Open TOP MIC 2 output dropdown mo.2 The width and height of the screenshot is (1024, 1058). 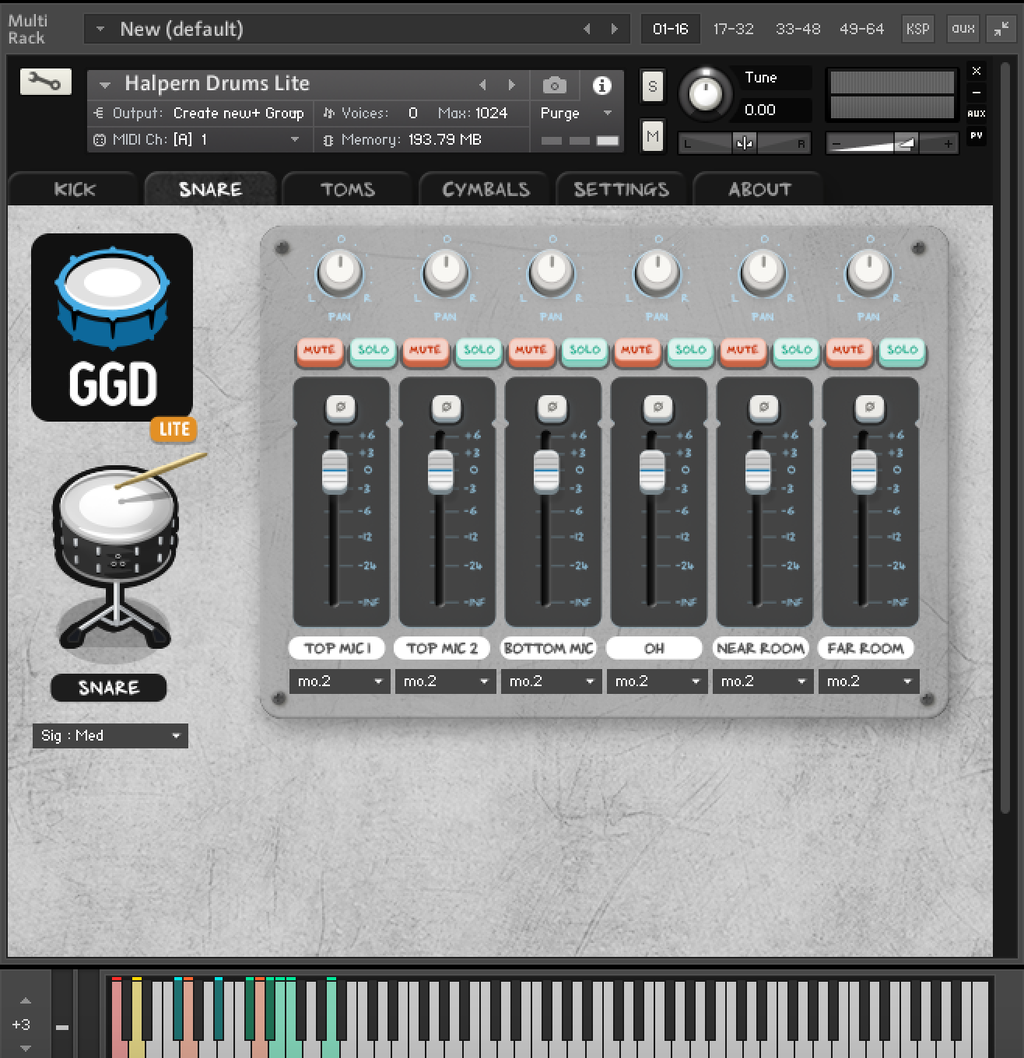tap(445, 681)
